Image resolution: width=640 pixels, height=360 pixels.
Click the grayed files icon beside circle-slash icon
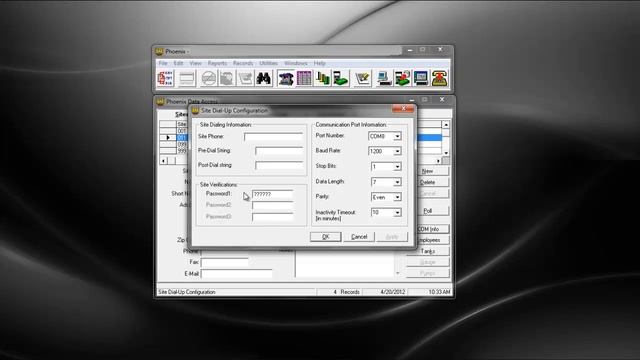point(227,78)
